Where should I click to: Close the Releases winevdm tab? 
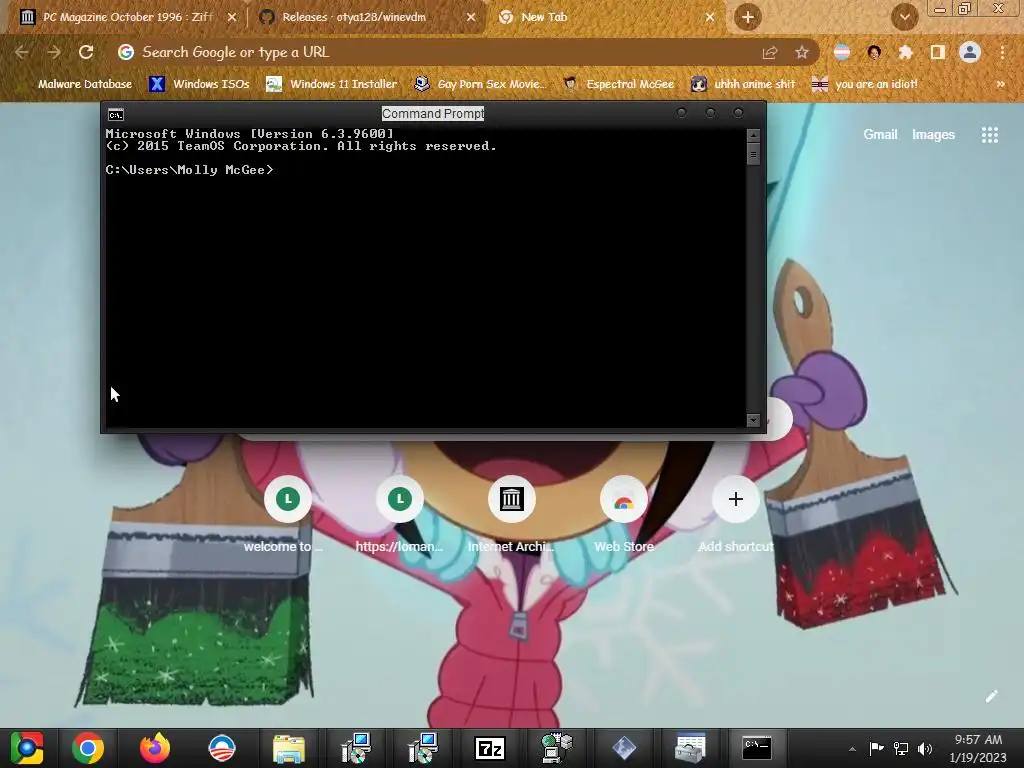pyautogui.click(x=471, y=18)
